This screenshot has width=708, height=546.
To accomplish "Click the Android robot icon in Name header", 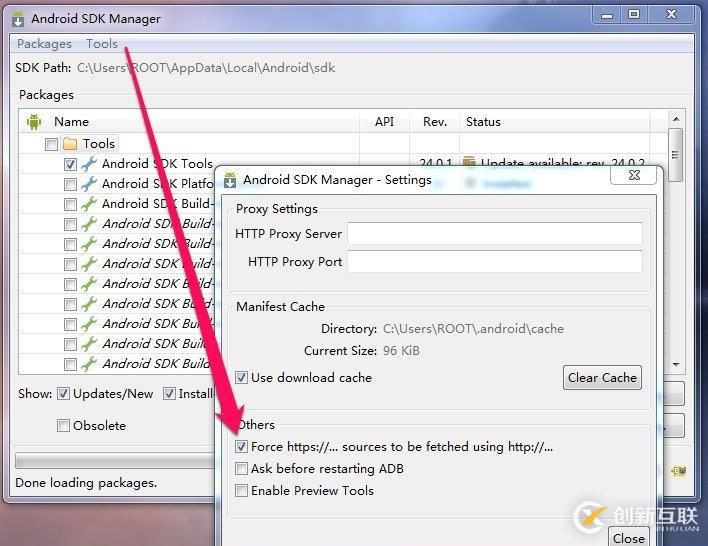I will (x=34, y=122).
